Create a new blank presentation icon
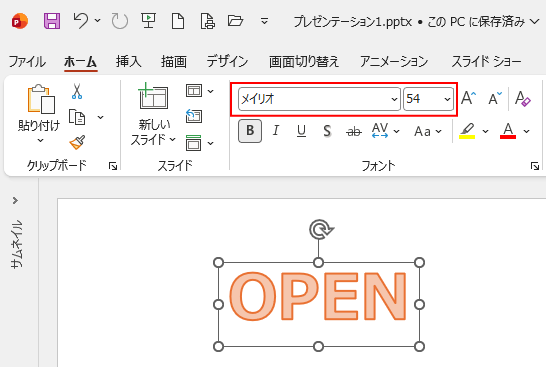The height and width of the screenshot is (367, 546). pyautogui.click(x=178, y=21)
